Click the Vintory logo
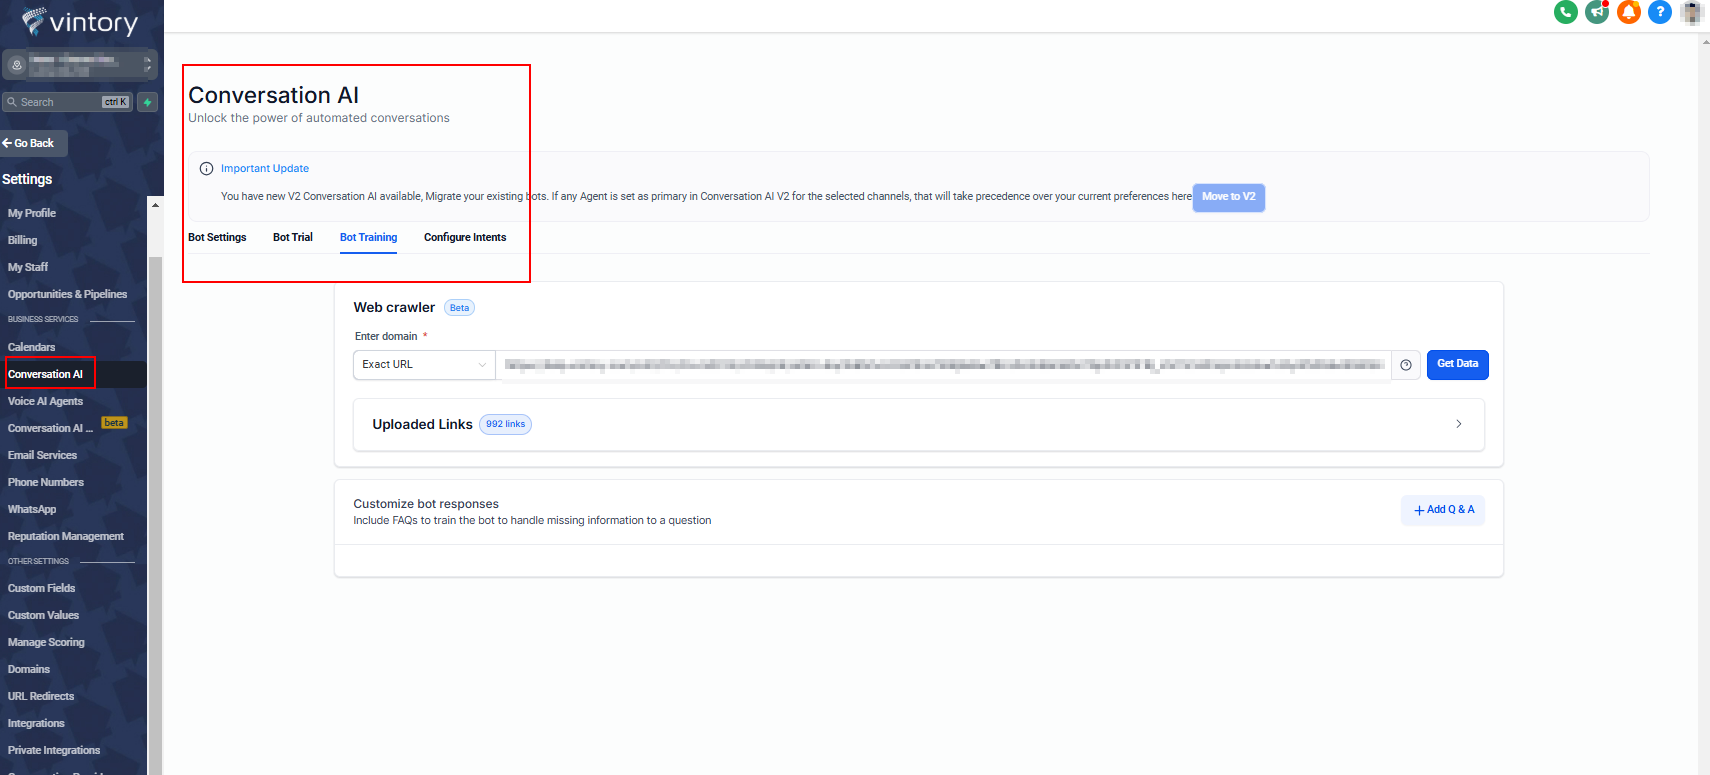 [x=80, y=22]
